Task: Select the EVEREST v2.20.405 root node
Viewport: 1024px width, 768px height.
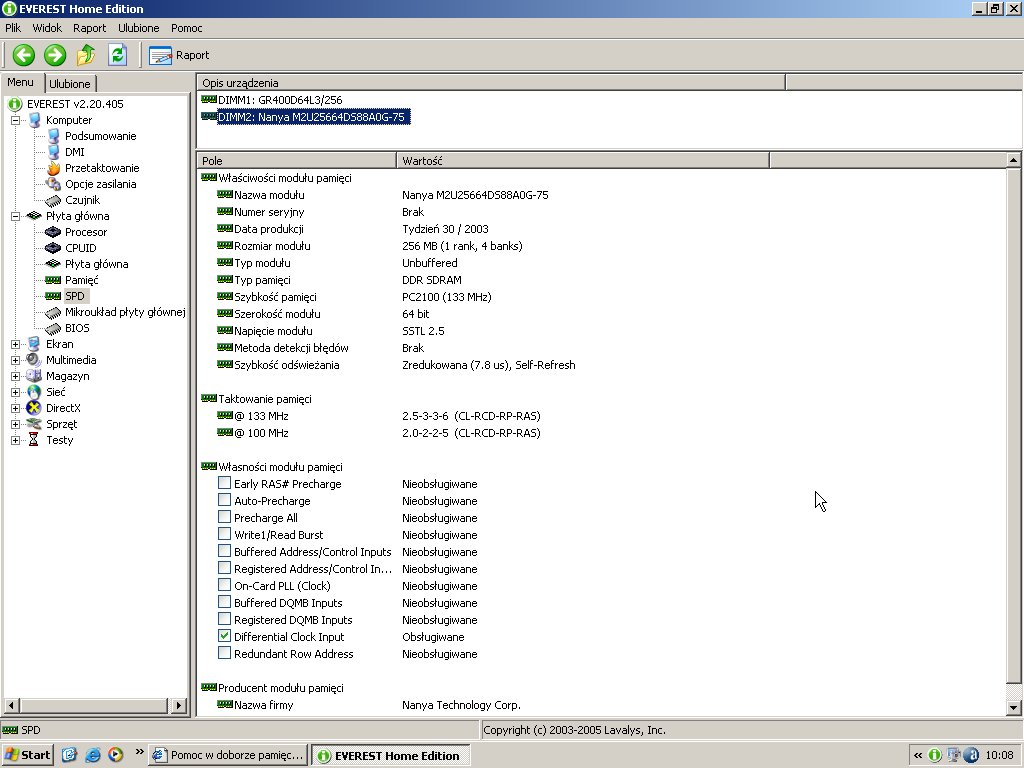Action: coord(74,104)
